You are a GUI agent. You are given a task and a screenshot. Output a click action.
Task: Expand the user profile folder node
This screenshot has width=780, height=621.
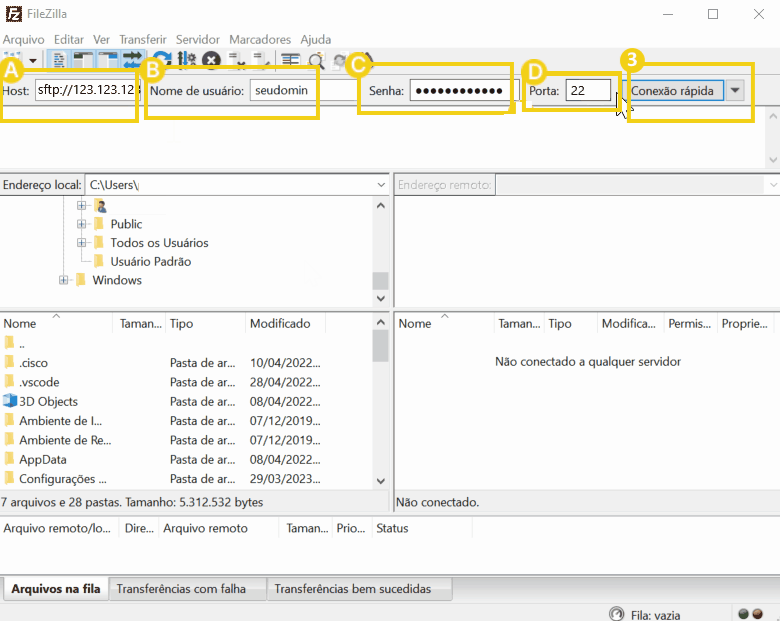tap(82, 205)
